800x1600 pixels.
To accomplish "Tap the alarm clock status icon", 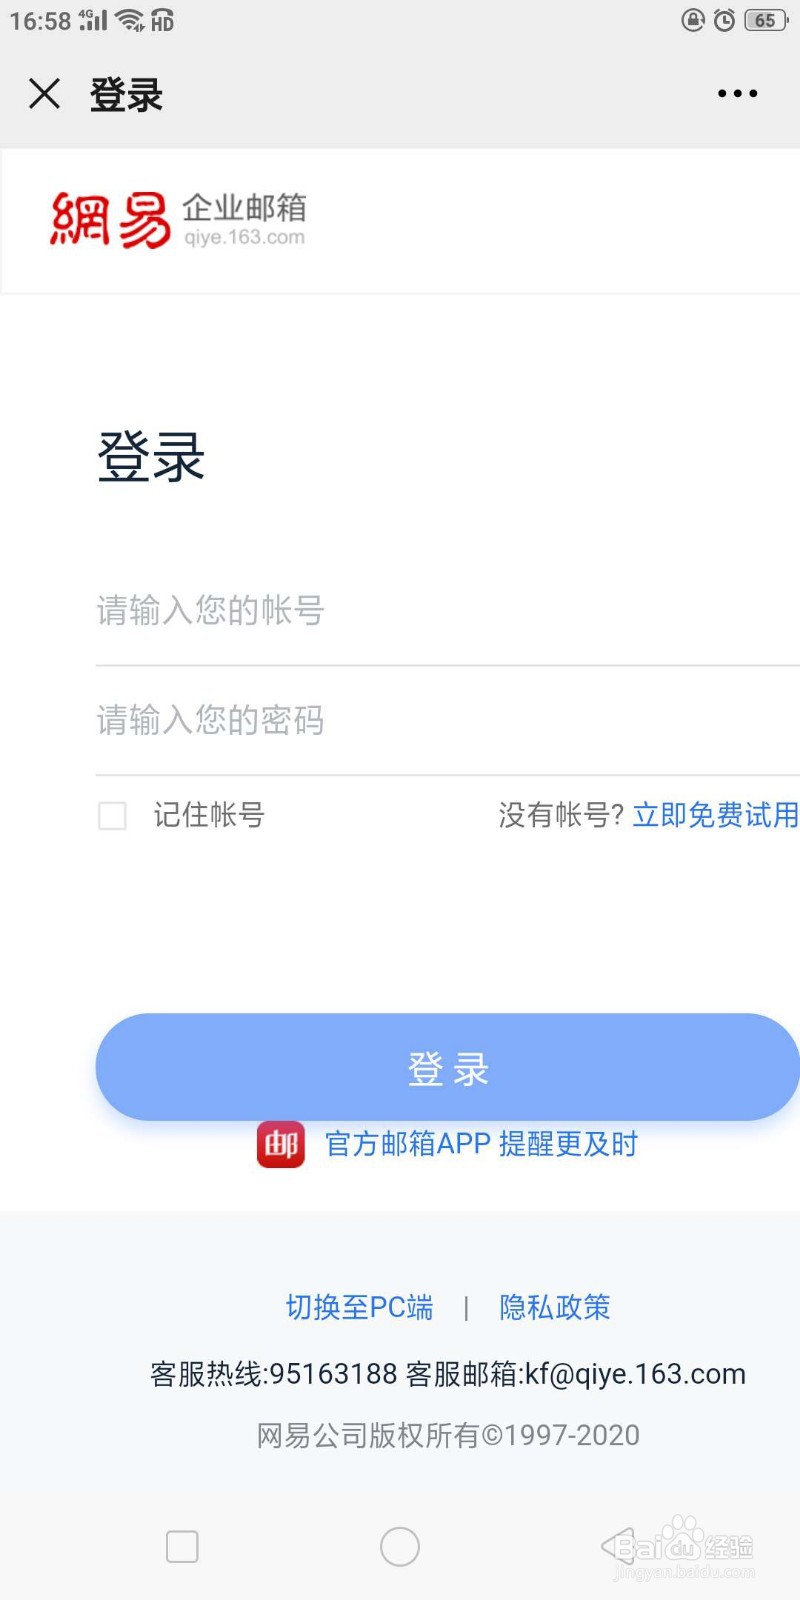I will (x=724, y=20).
